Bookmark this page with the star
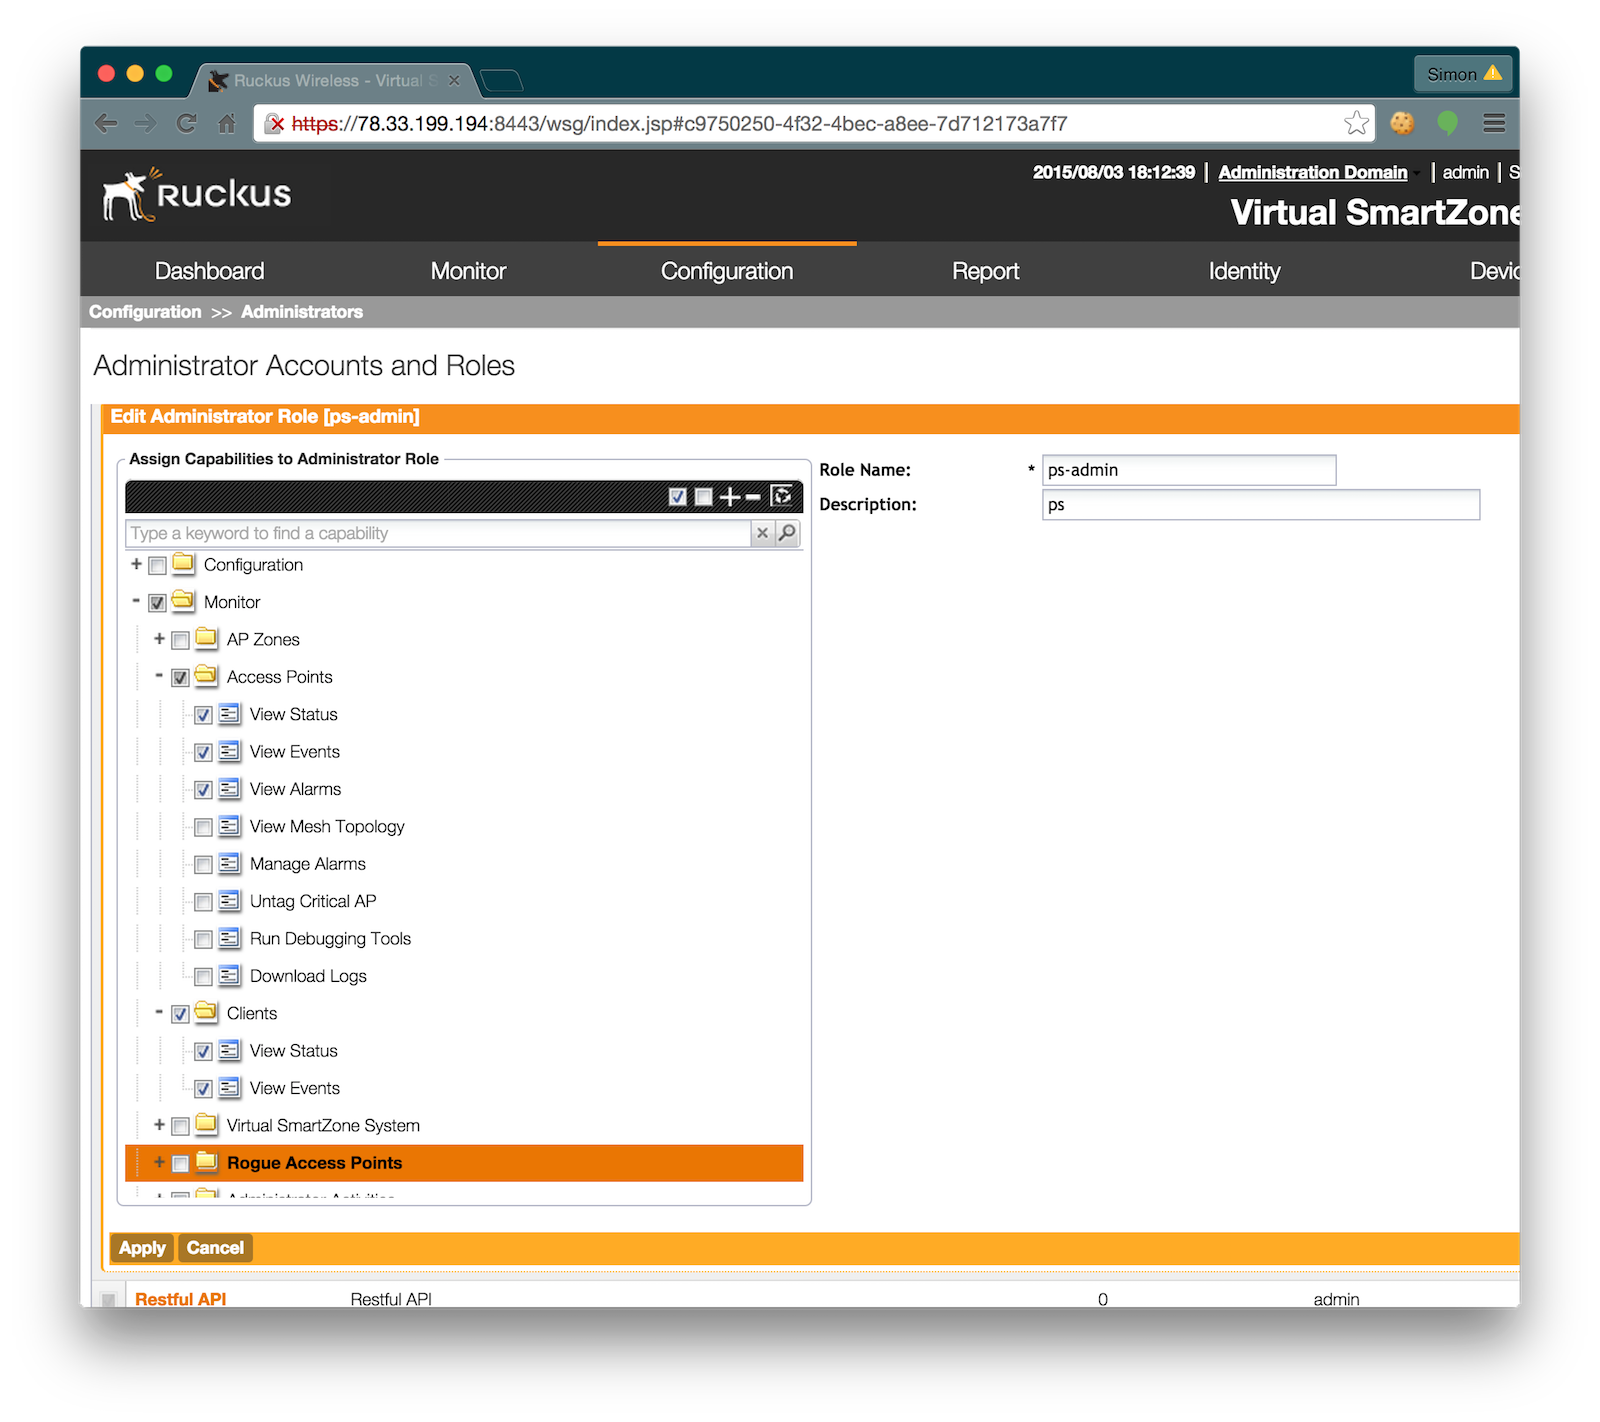This screenshot has height=1422, width=1600. [1356, 123]
